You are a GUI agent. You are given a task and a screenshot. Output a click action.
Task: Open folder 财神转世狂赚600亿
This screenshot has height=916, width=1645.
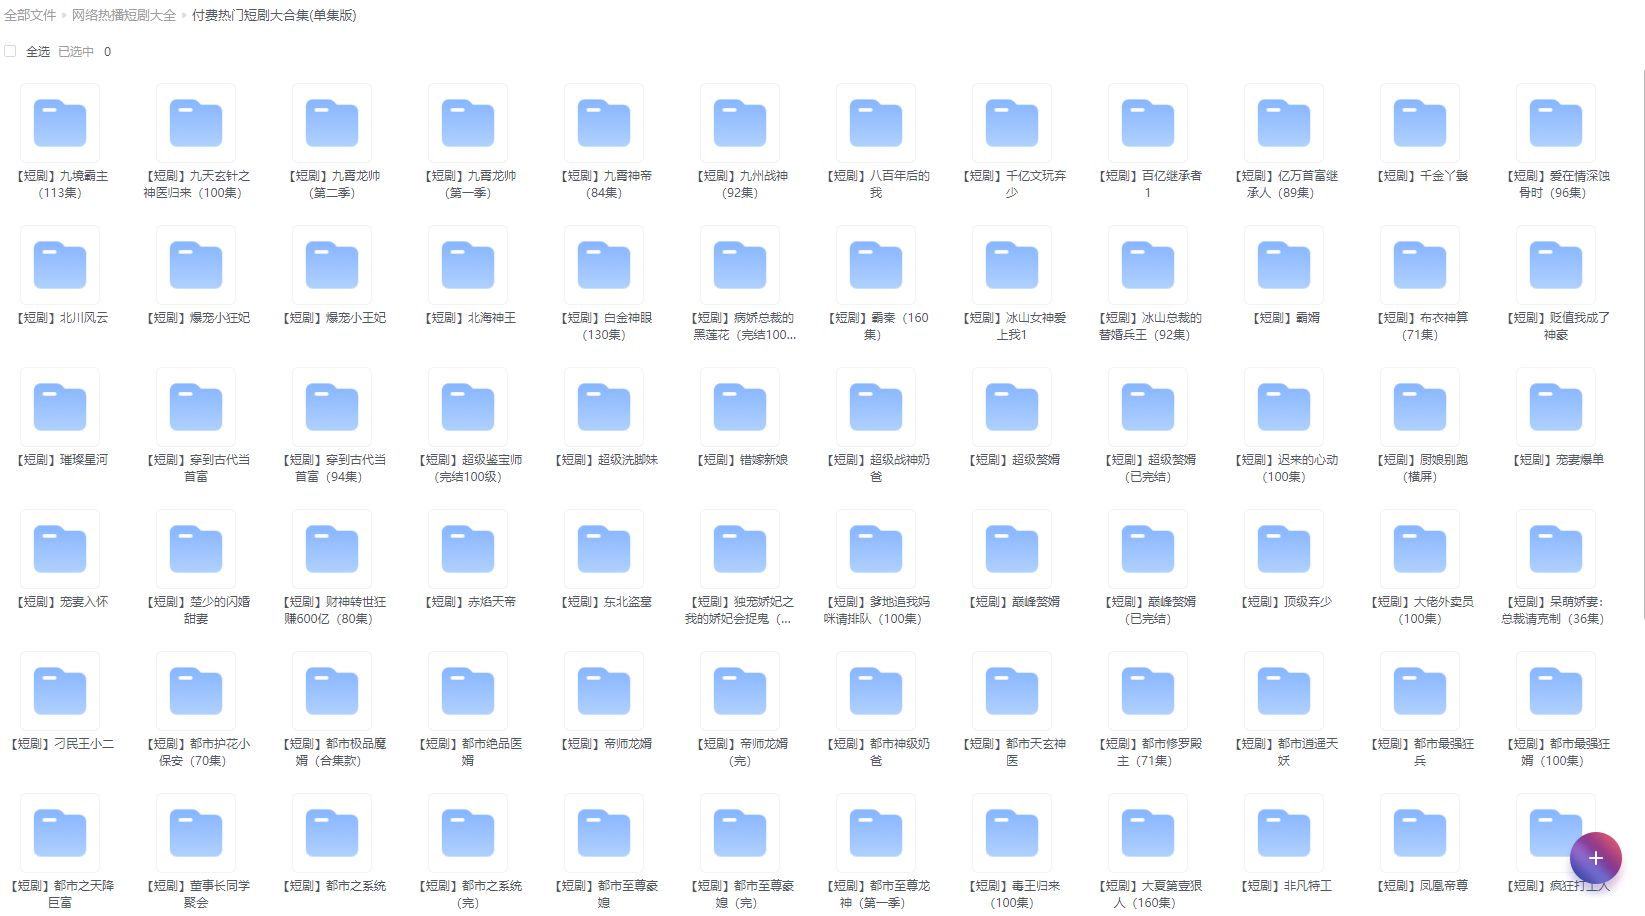[332, 549]
